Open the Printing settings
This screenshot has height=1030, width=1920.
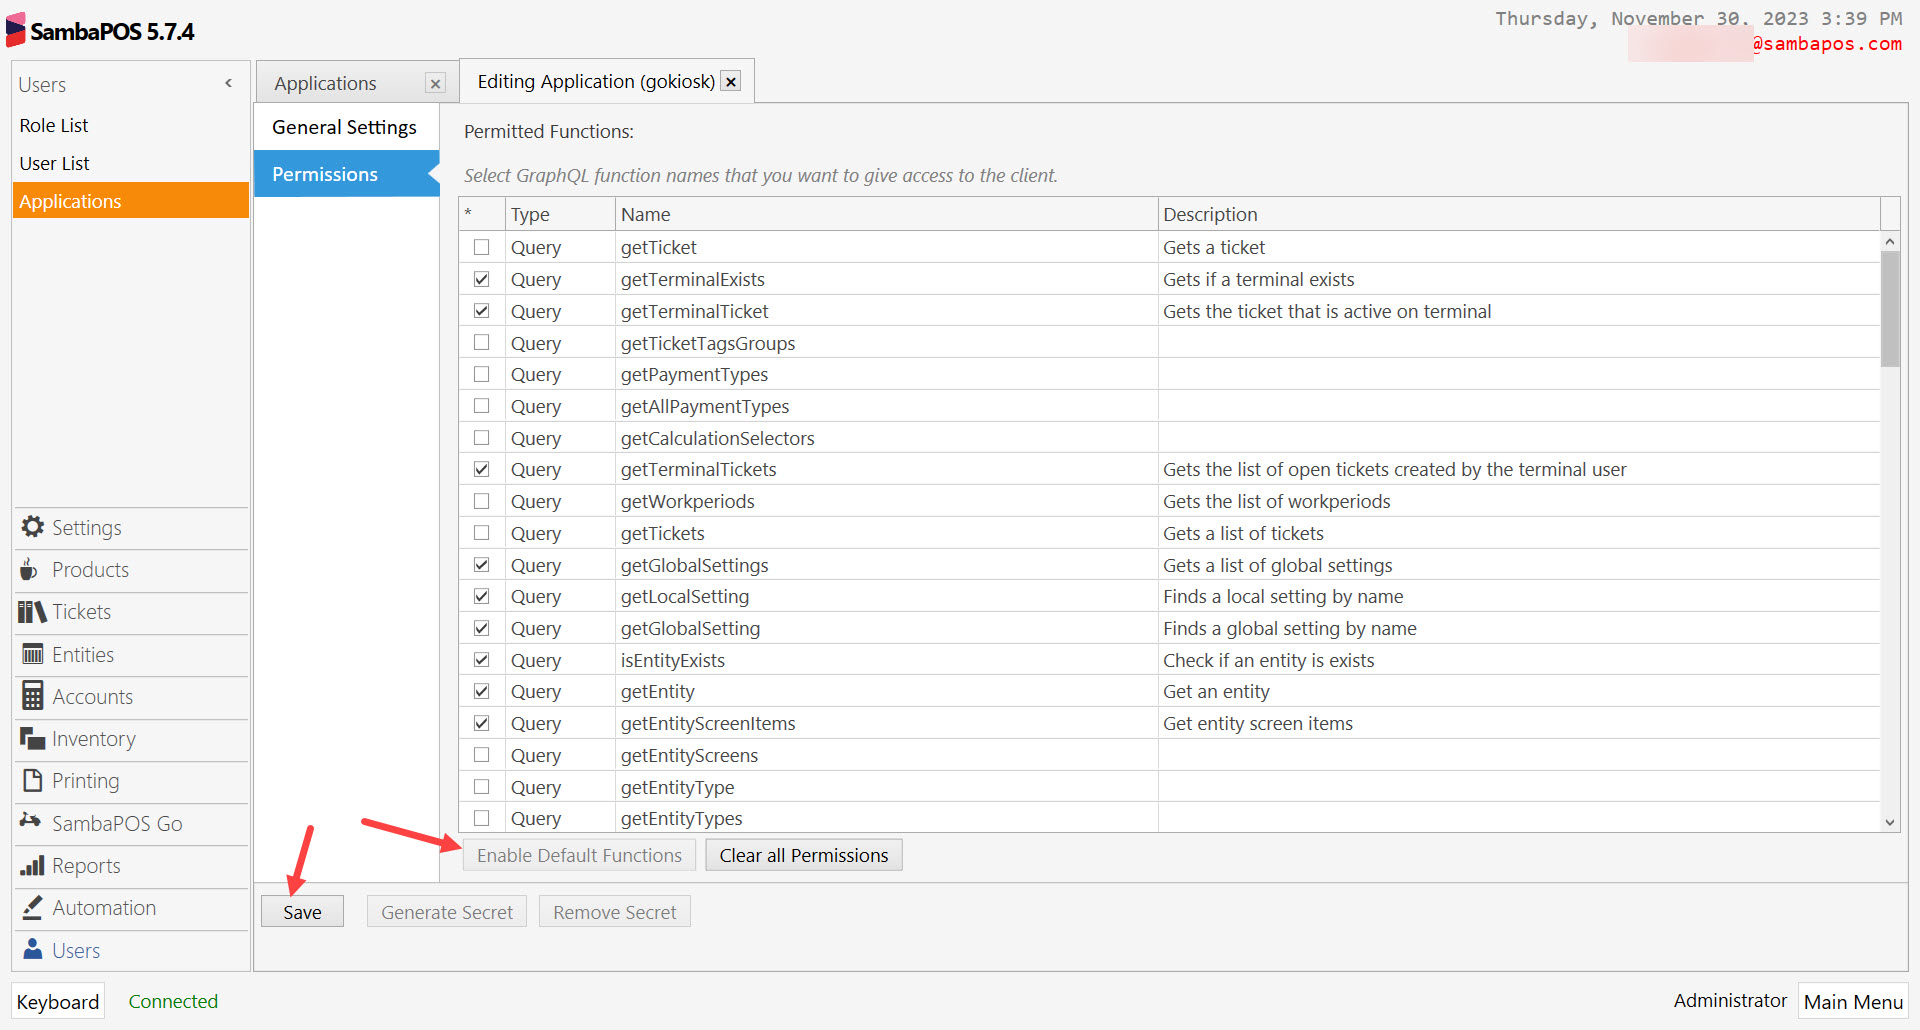[84, 780]
